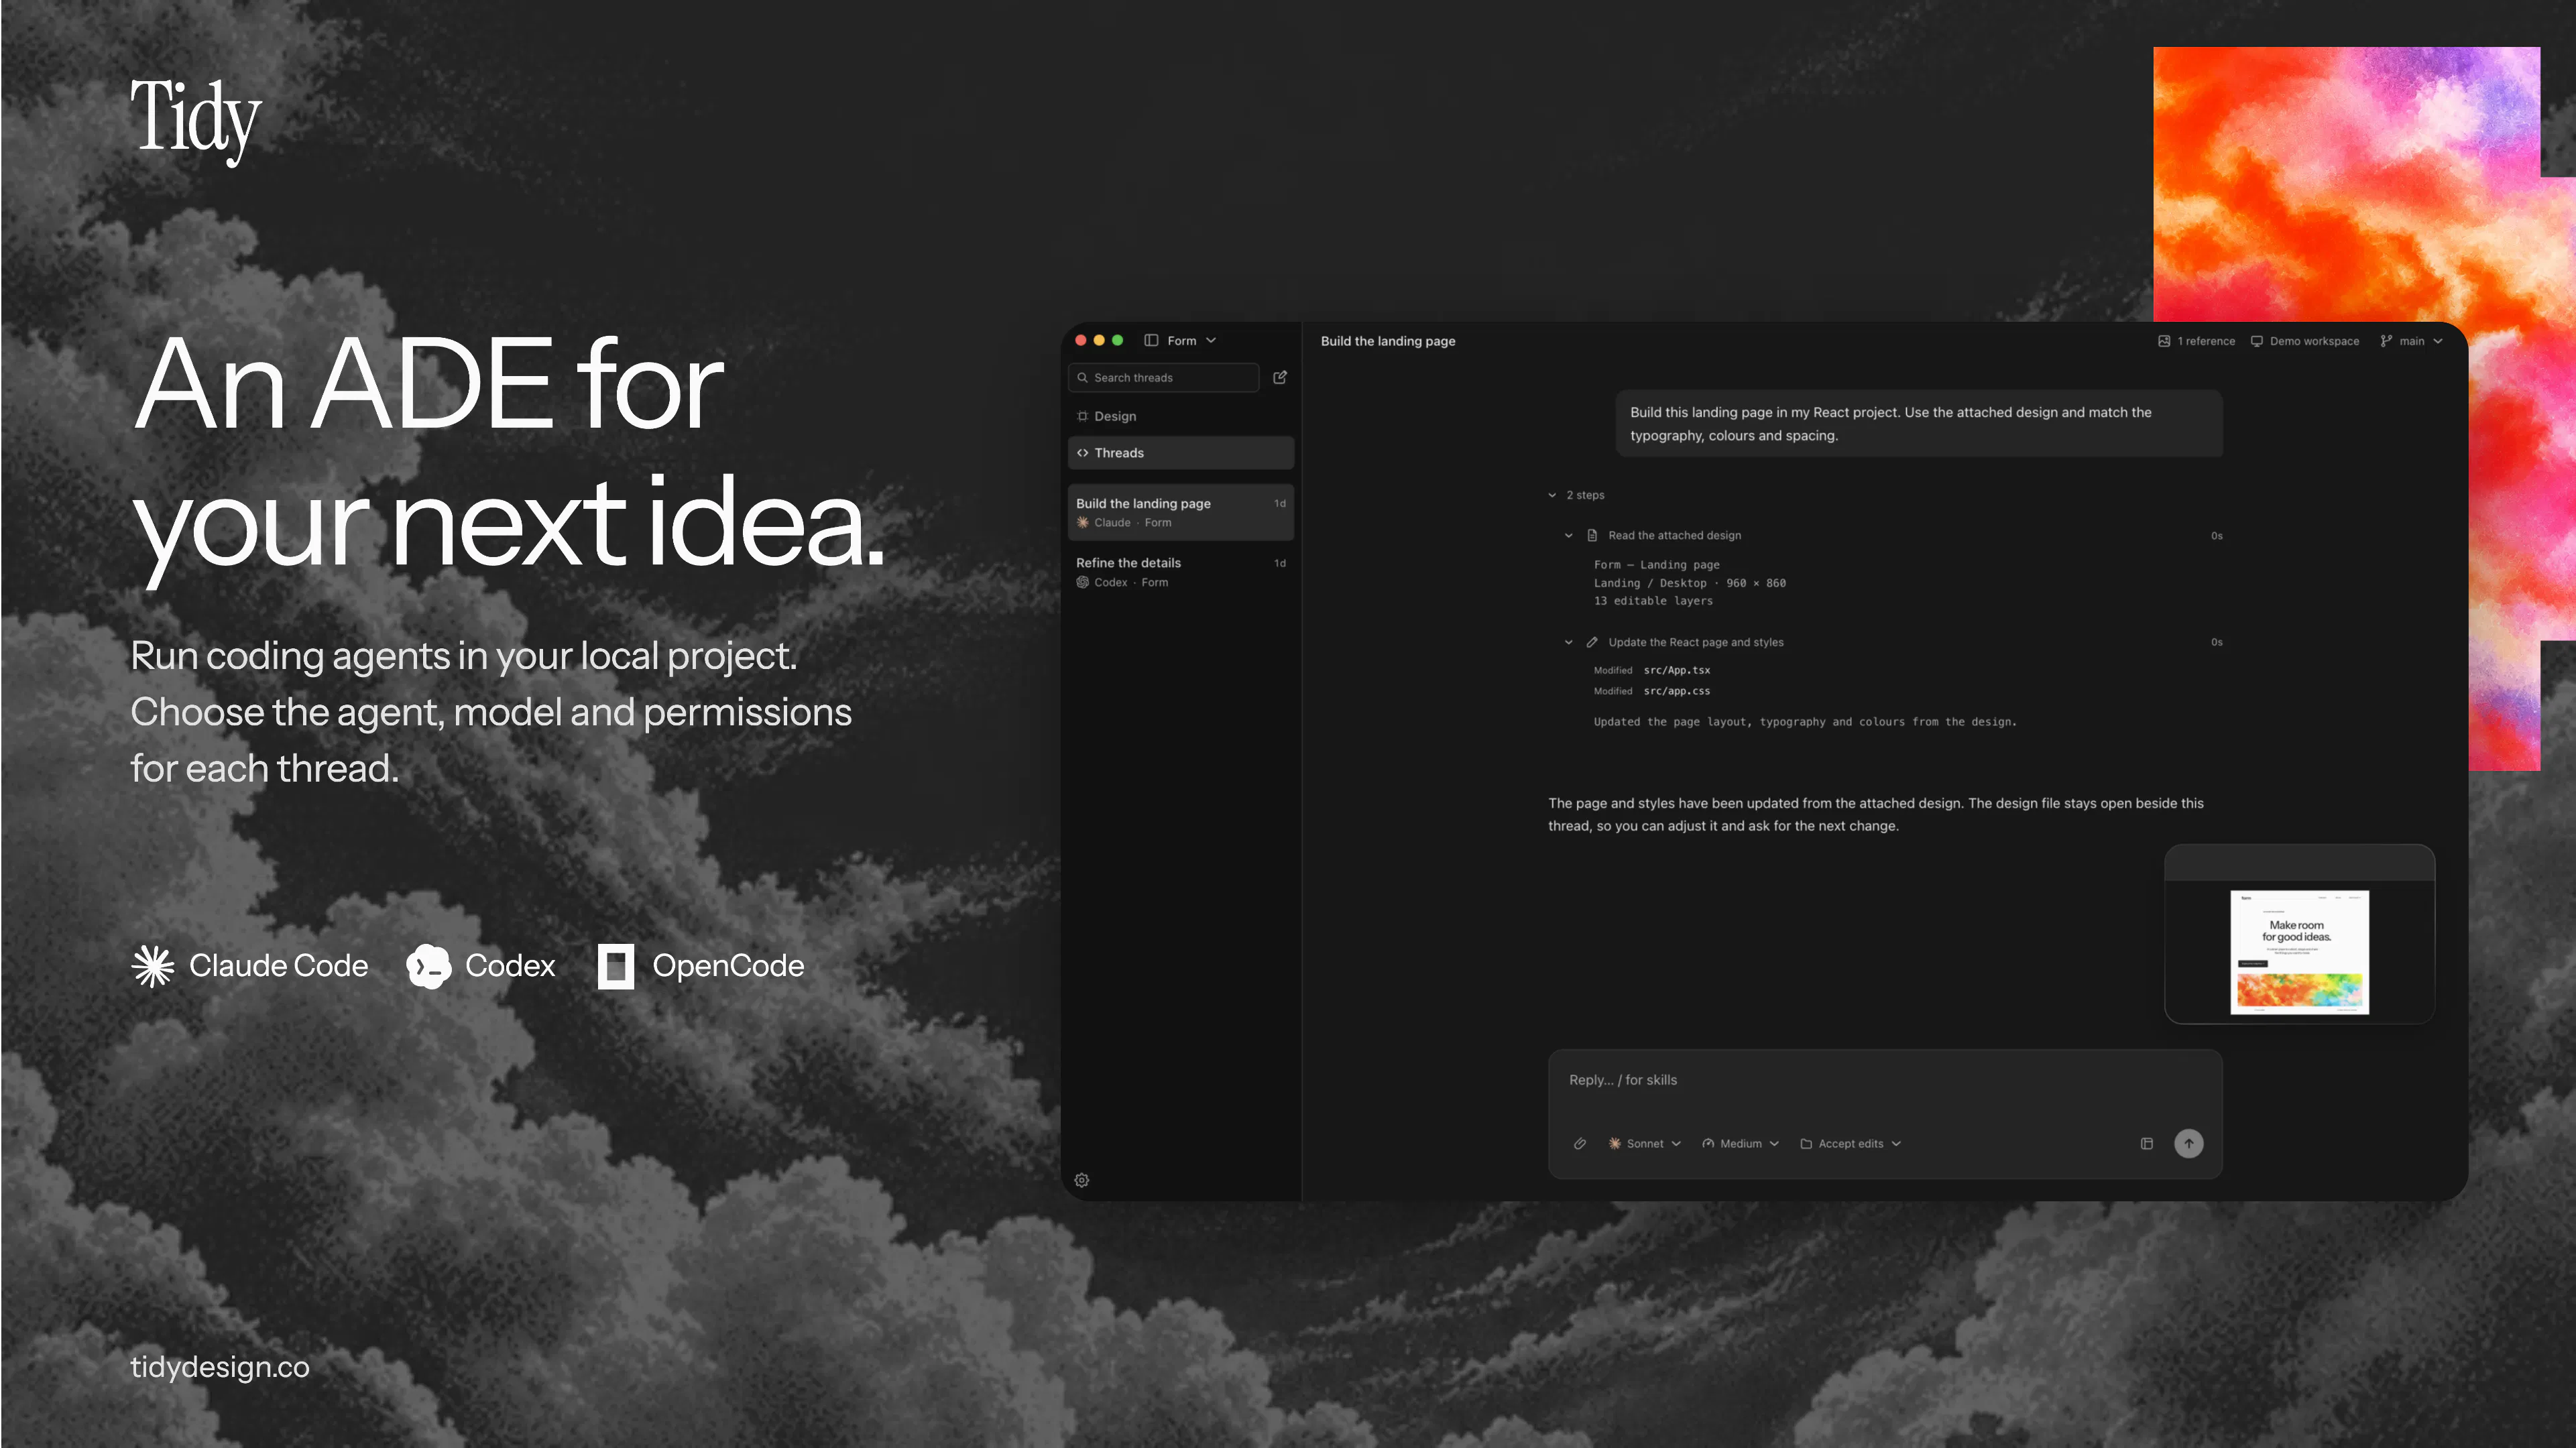Click the 'Form – Landing page' text
This screenshot has height=1448, width=2576.
pyautogui.click(x=1656, y=565)
